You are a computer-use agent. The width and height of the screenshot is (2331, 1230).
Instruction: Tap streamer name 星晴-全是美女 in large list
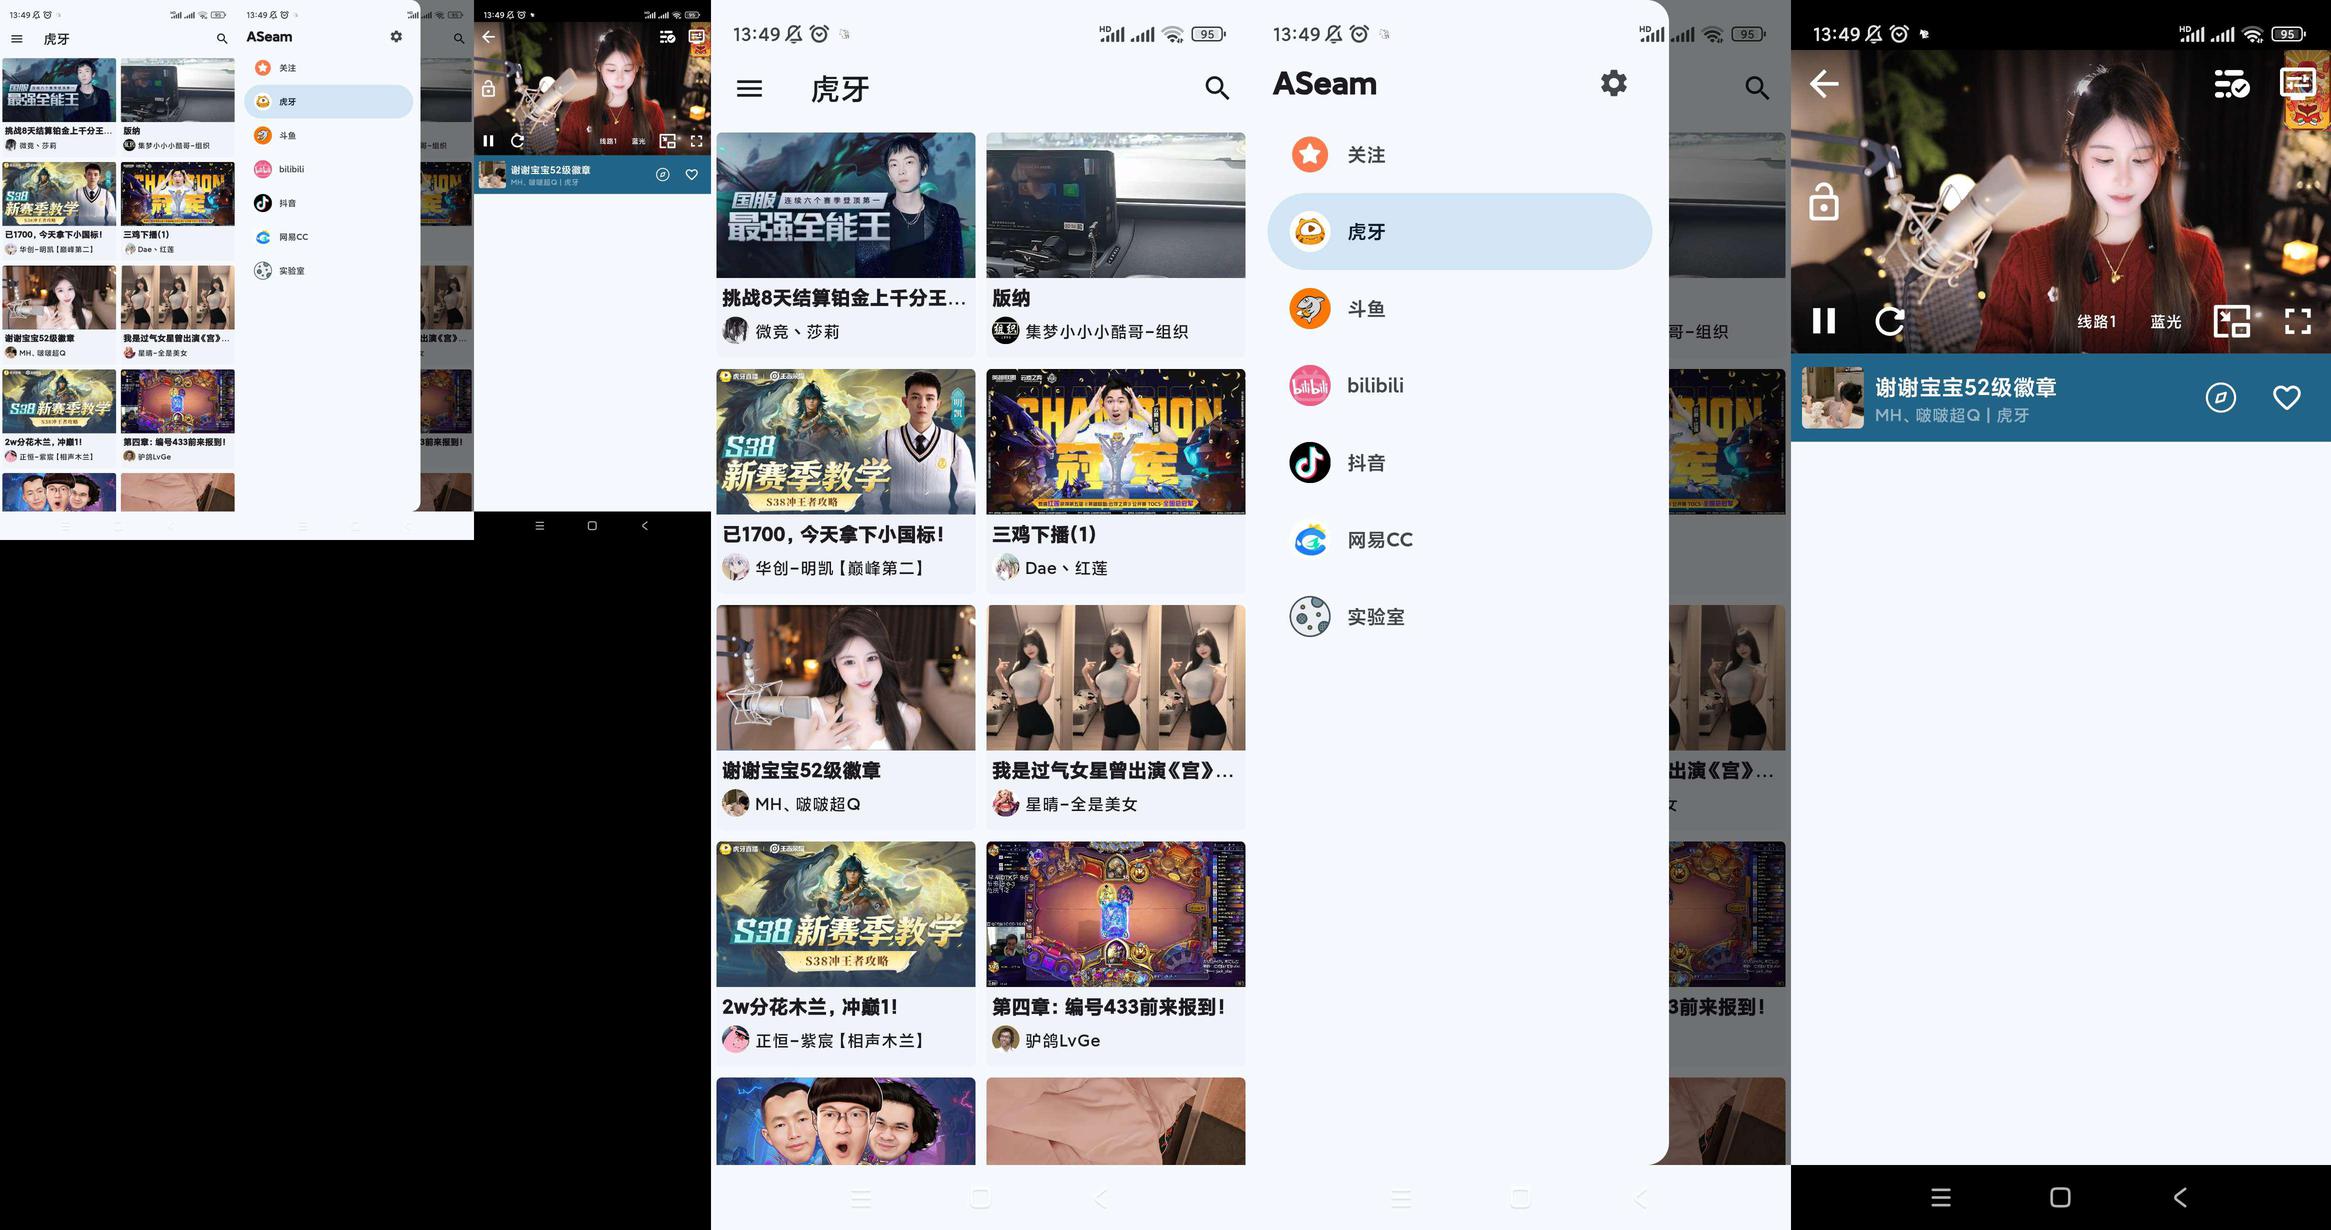pyautogui.click(x=1081, y=804)
